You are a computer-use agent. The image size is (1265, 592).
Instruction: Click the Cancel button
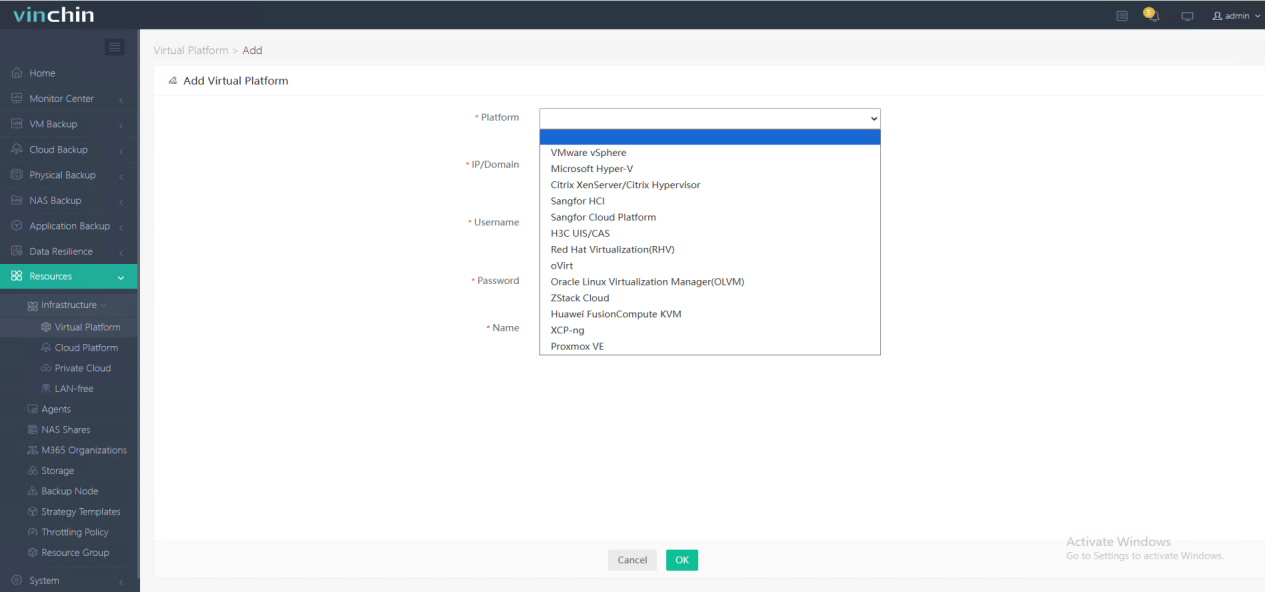pyautogui.click(x=632, y=560)
